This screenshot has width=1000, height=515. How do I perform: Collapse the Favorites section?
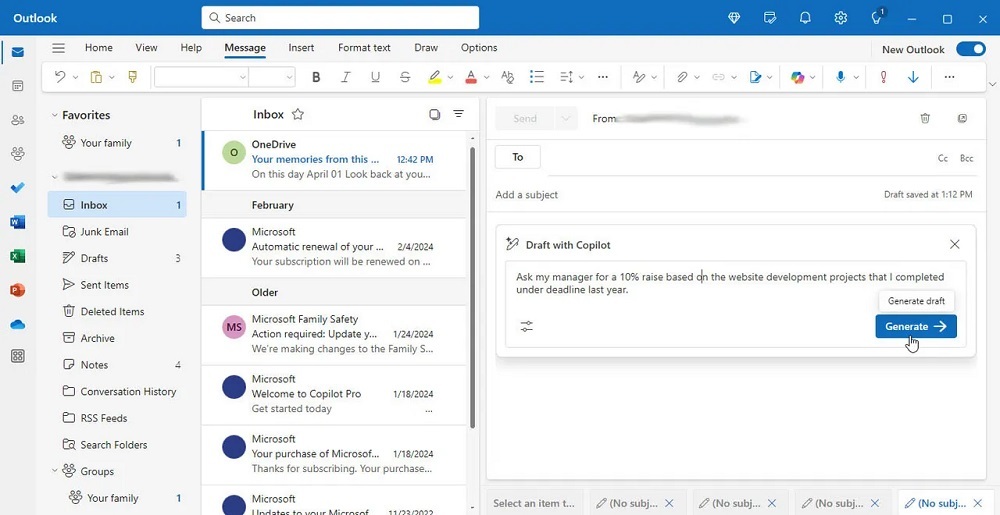coord(55,115)
